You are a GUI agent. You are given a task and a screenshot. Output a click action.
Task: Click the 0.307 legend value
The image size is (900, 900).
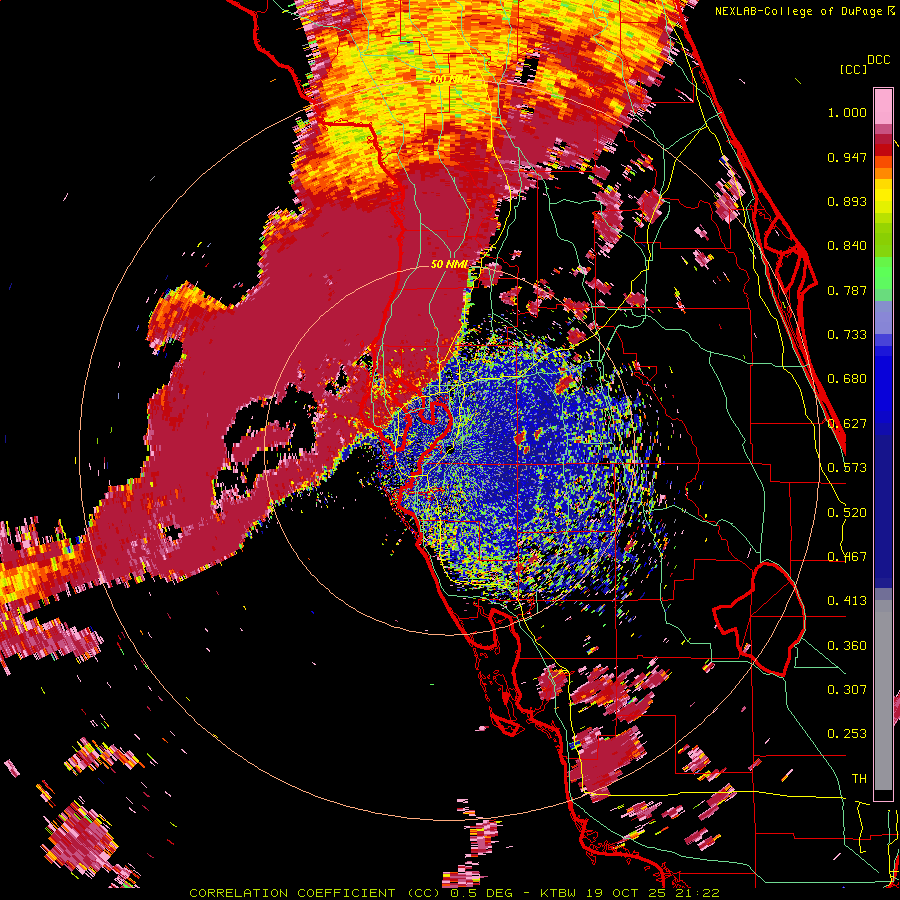click(847, 690)
